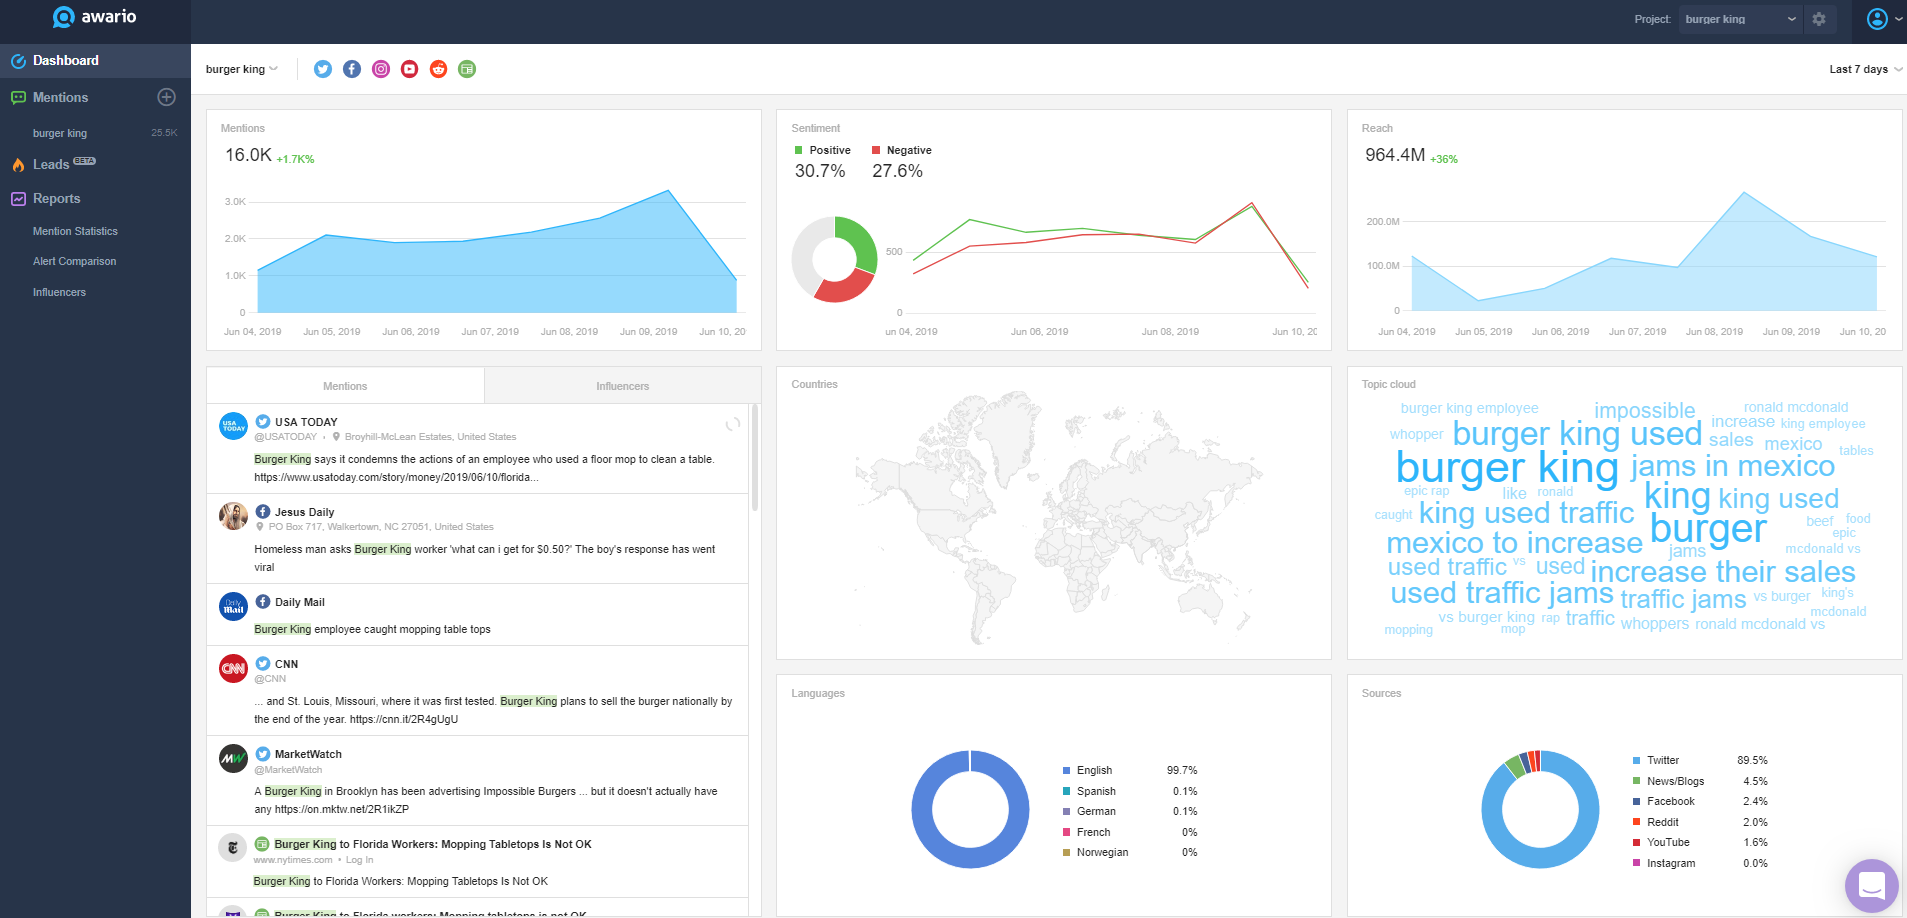Go to Alert Comparison report
This screenshot has height=918, width=1907.
coord(74,261)
